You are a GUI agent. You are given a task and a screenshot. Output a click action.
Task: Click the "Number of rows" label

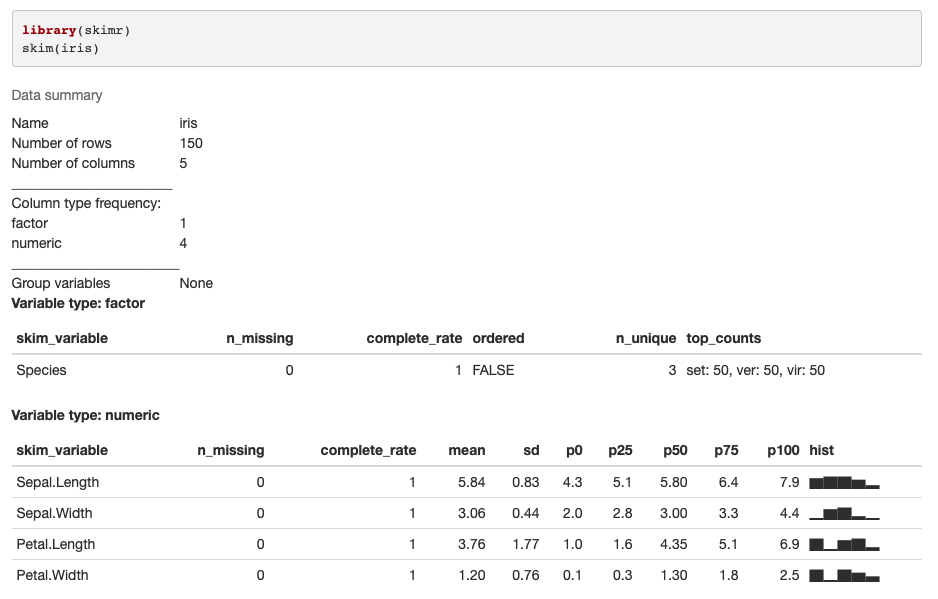(x=62, y=144)
